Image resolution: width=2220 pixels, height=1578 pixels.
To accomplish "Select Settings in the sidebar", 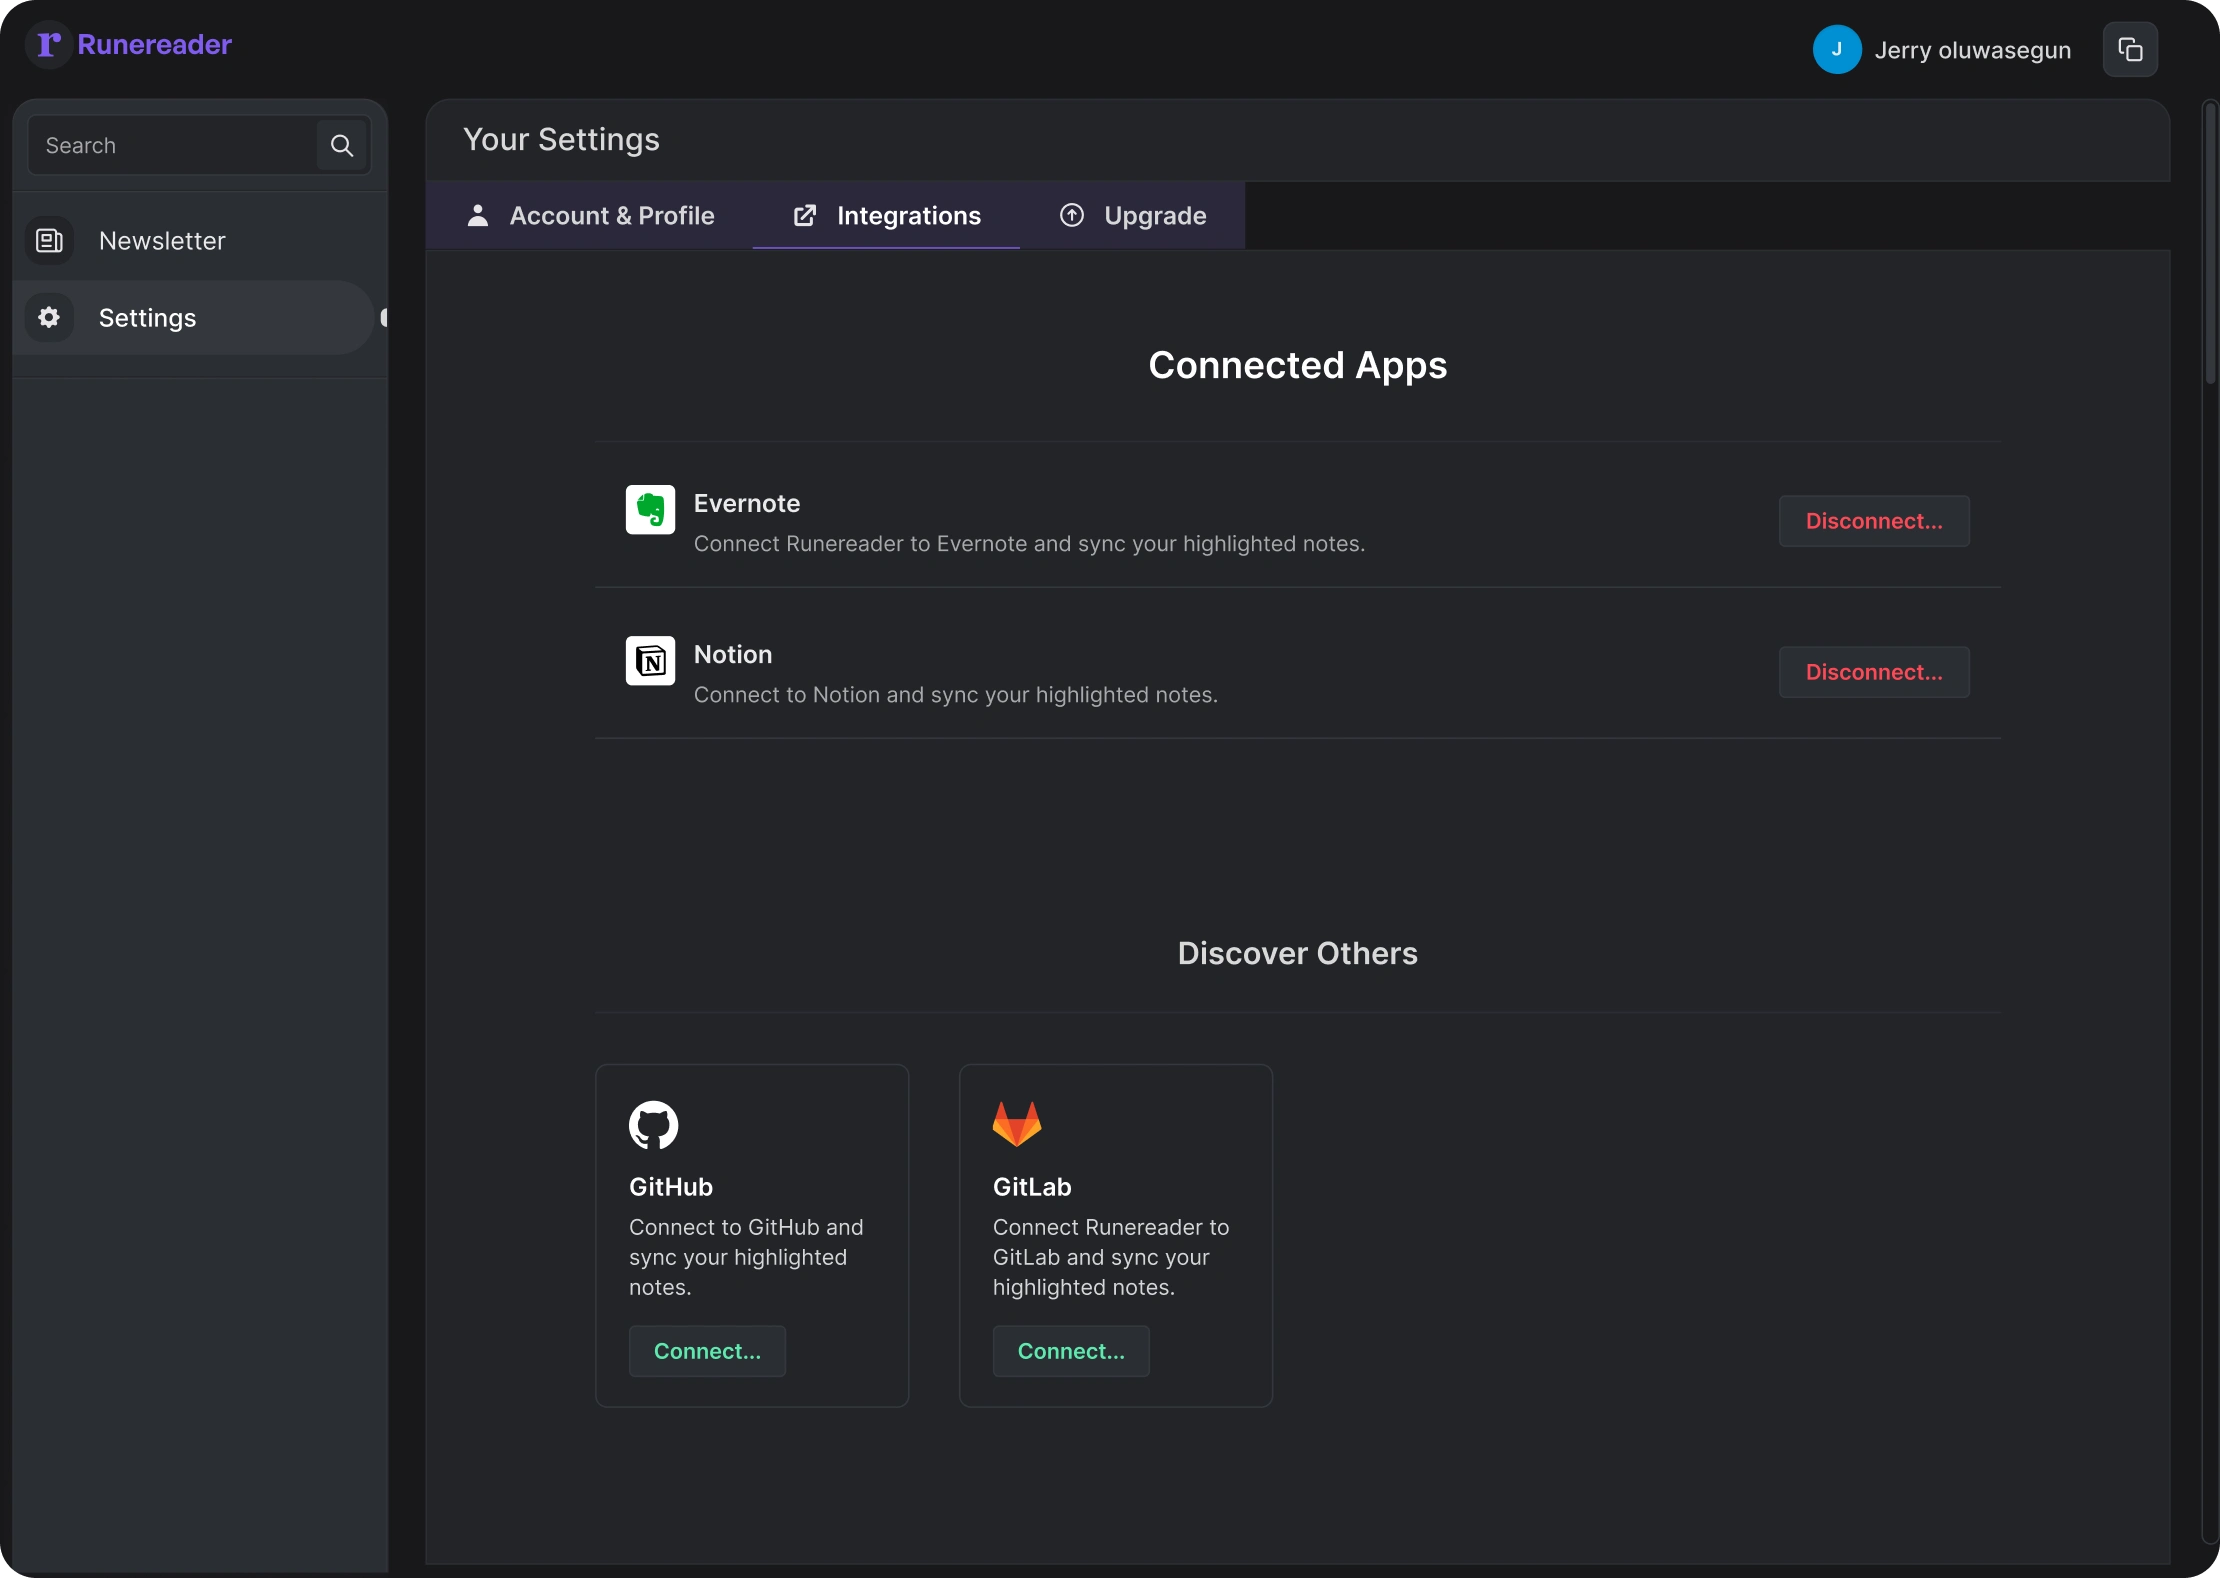I will click(x=194, y=318).
